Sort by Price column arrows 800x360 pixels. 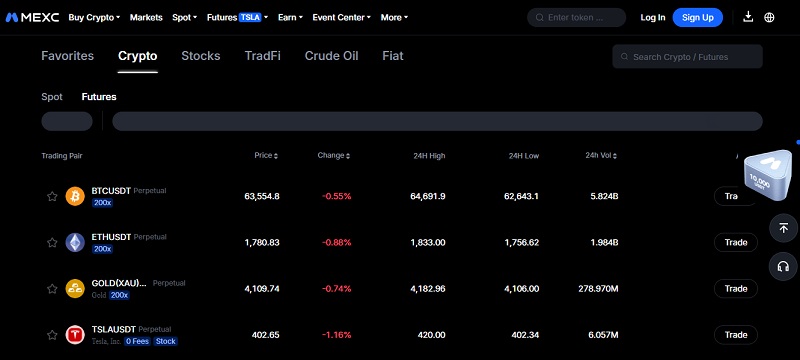click(276, 156)
